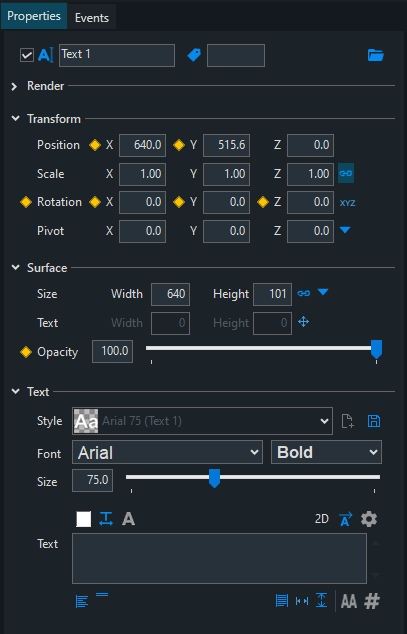Click the text spacing icon
The image size is (407, 634).
tap(106, 519)
